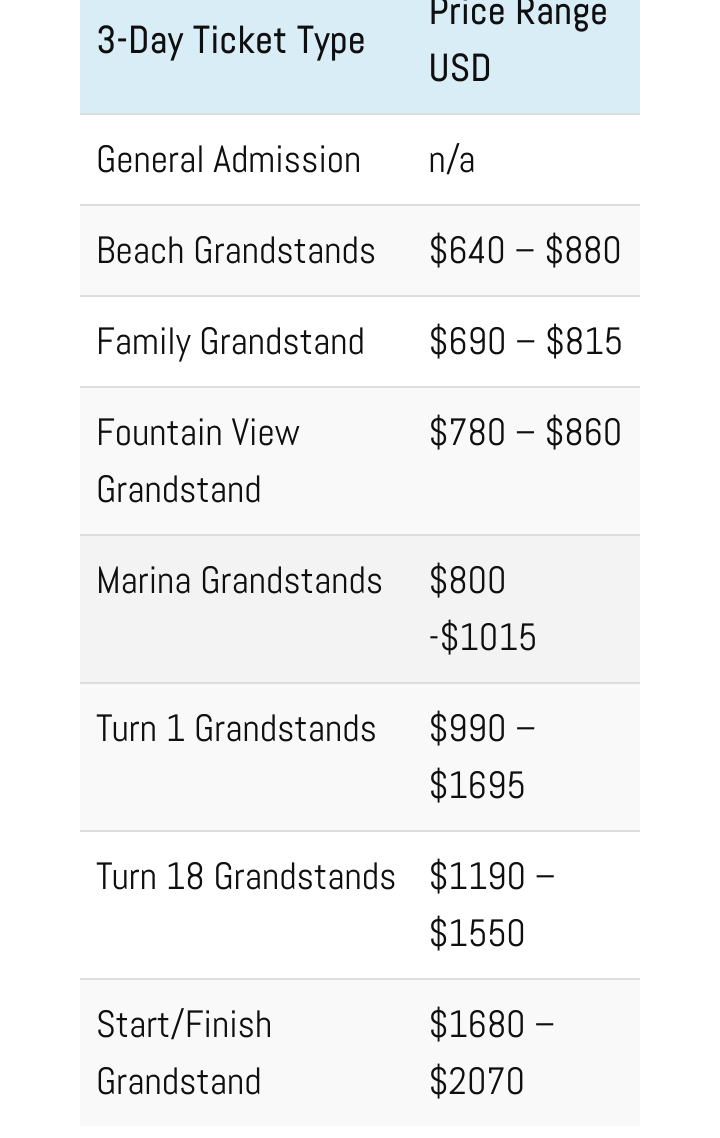Click the Price Range USD column header
Viewport: 720px width, 1138px height.
517,41
